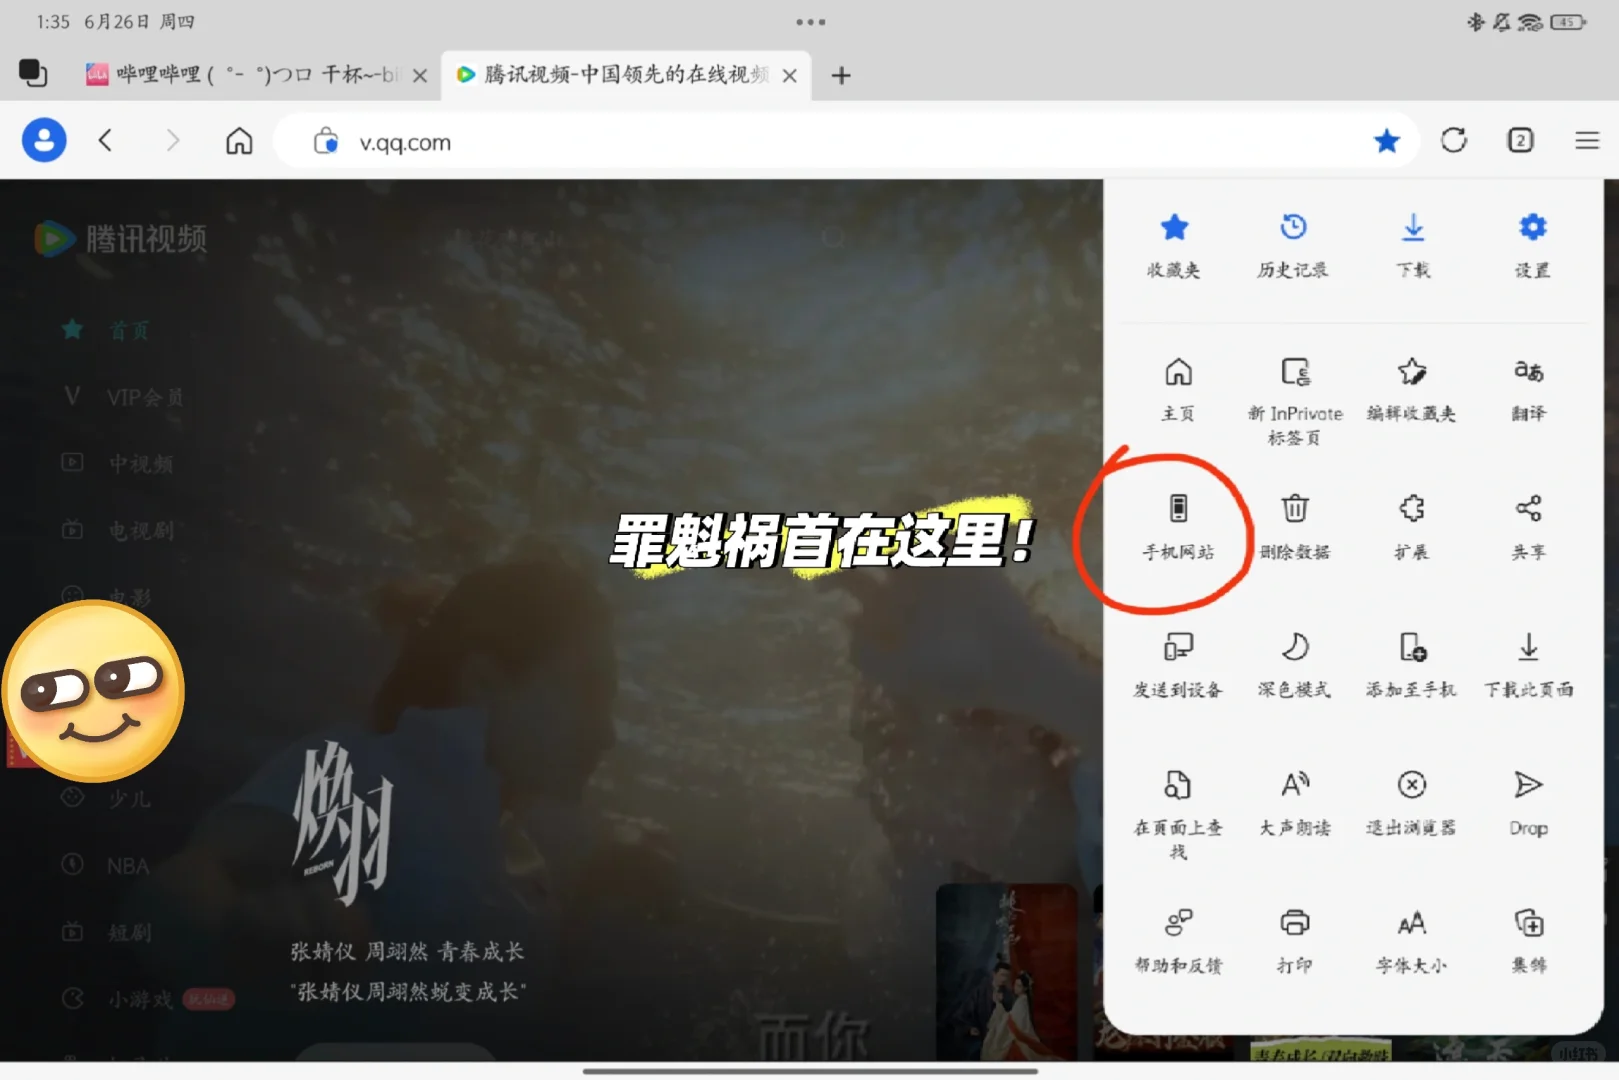Open the user profile avatar

[x=44, y=141]
